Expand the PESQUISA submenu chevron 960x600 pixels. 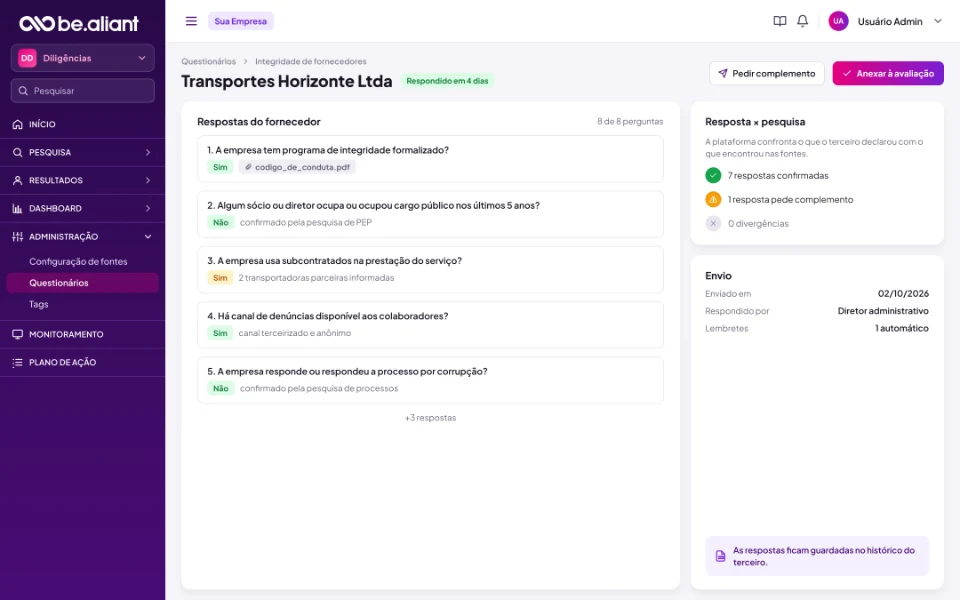pyautogui.click(x=148, y=152)
